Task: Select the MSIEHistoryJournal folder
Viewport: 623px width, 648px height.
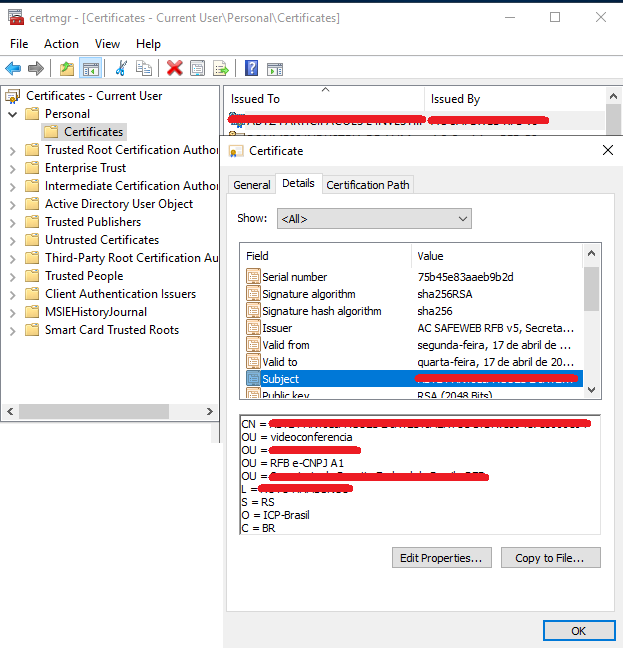Action: [96, 312]
